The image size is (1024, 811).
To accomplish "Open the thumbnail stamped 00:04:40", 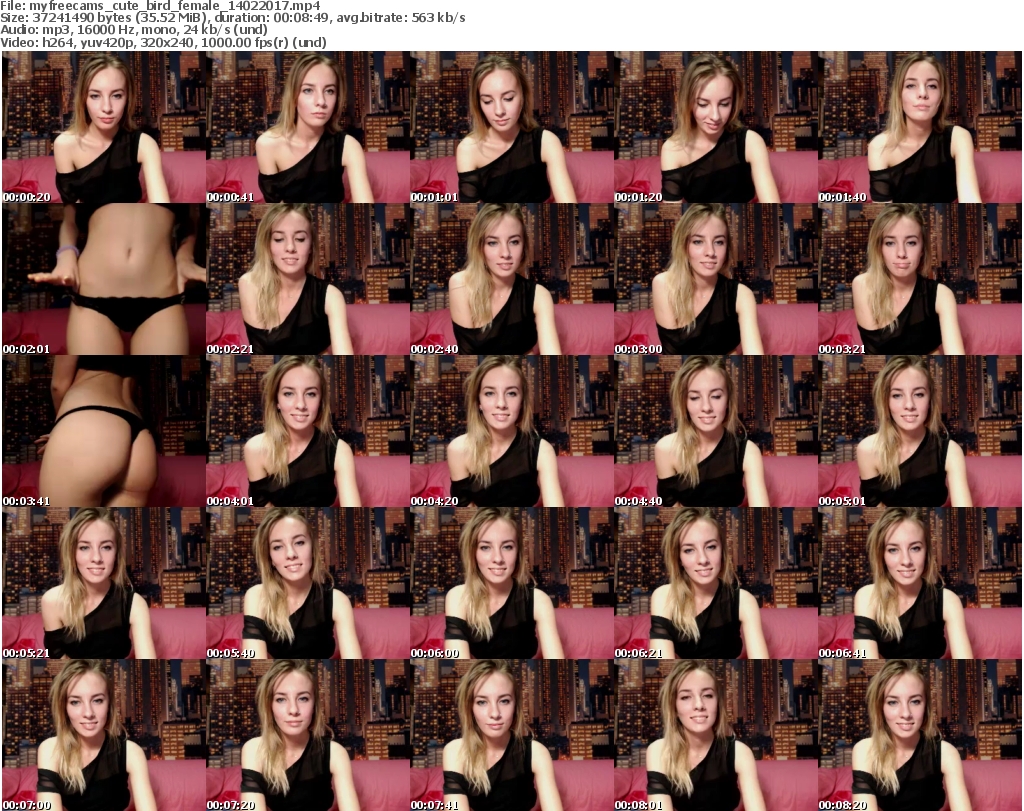I will pyautogui.click(x=716, y=432).
